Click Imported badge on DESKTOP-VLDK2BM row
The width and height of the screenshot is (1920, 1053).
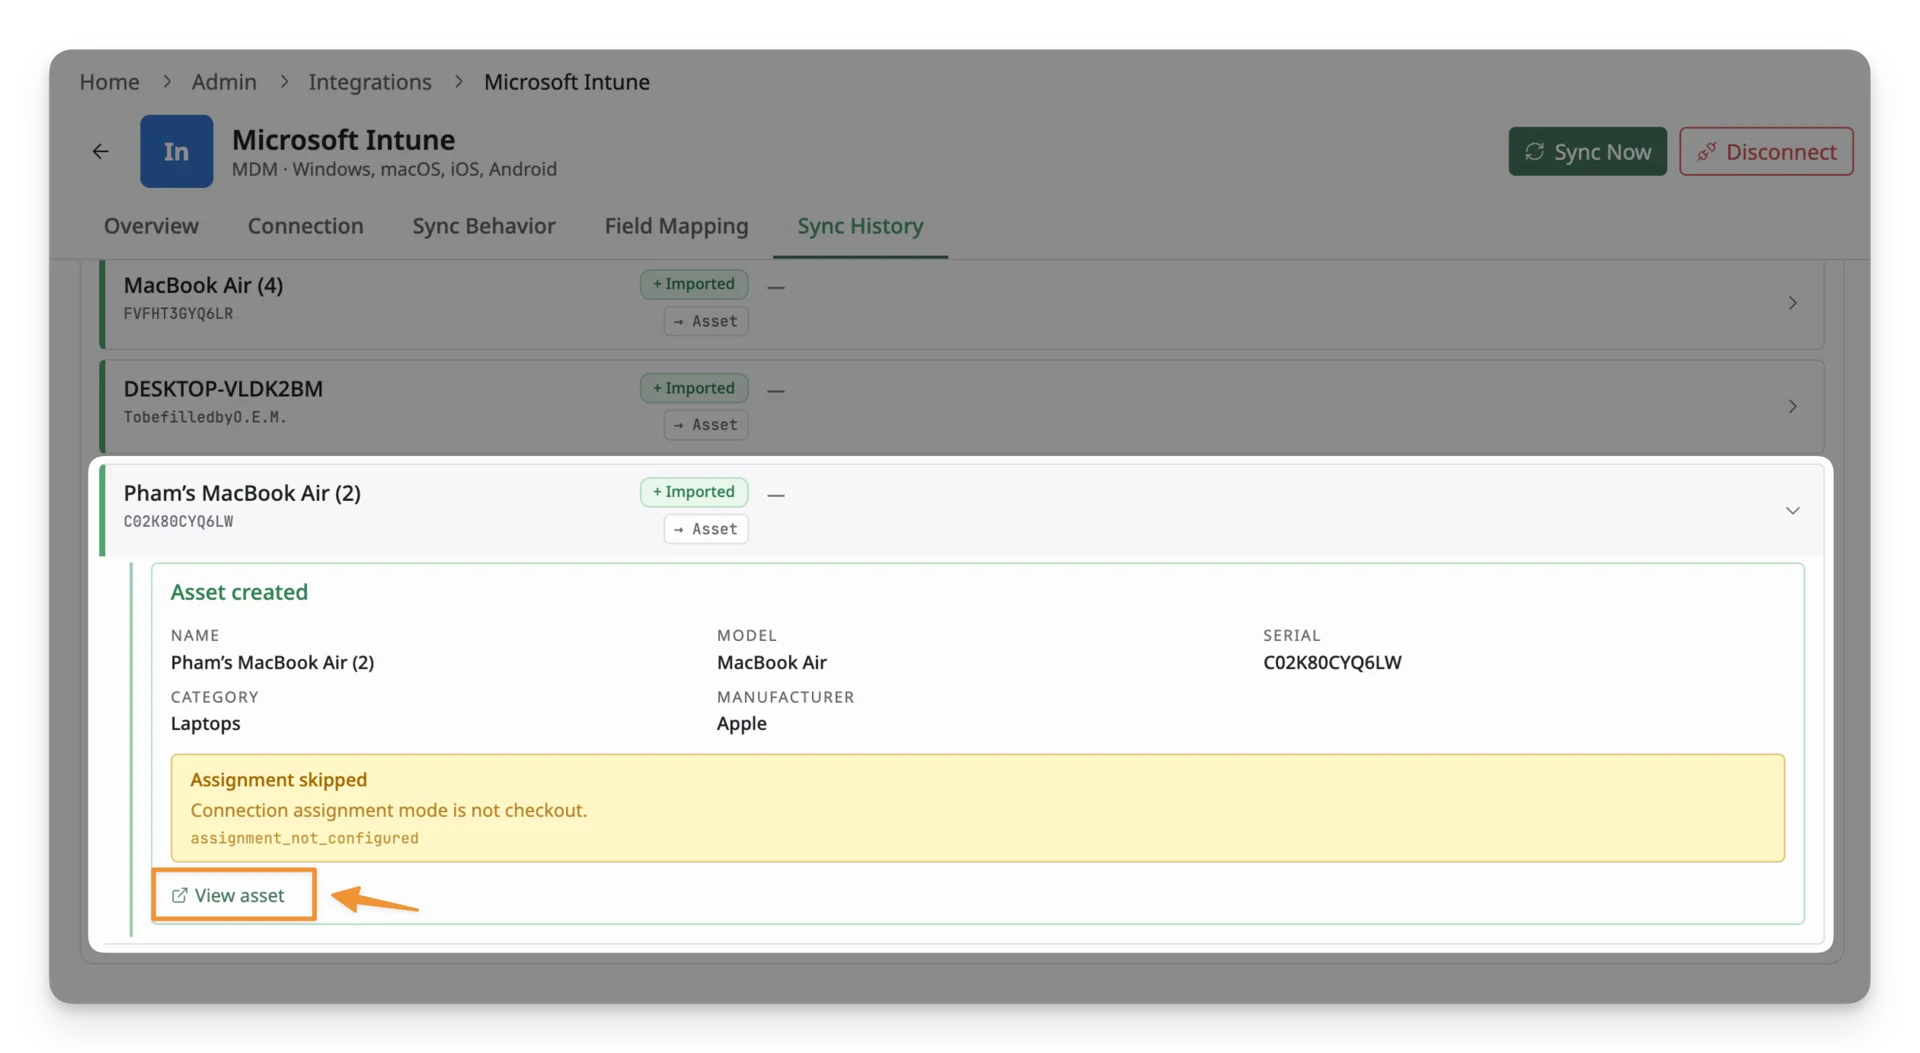coord(694,388)
